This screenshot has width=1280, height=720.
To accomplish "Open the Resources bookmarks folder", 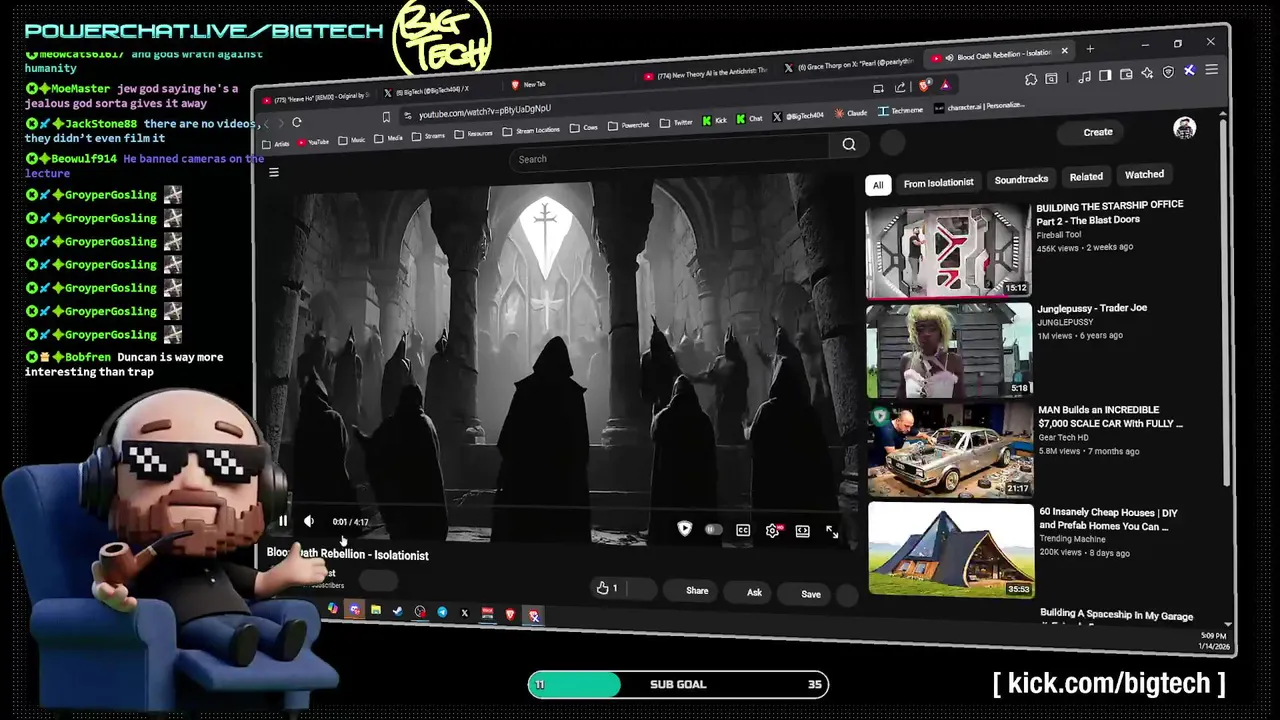I will 474,133.
